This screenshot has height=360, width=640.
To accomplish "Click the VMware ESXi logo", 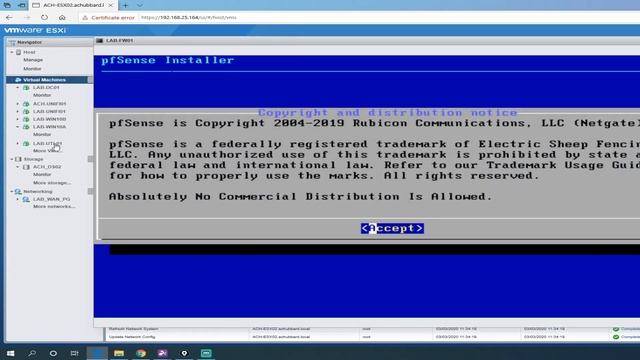I will (x=35, y=30).
